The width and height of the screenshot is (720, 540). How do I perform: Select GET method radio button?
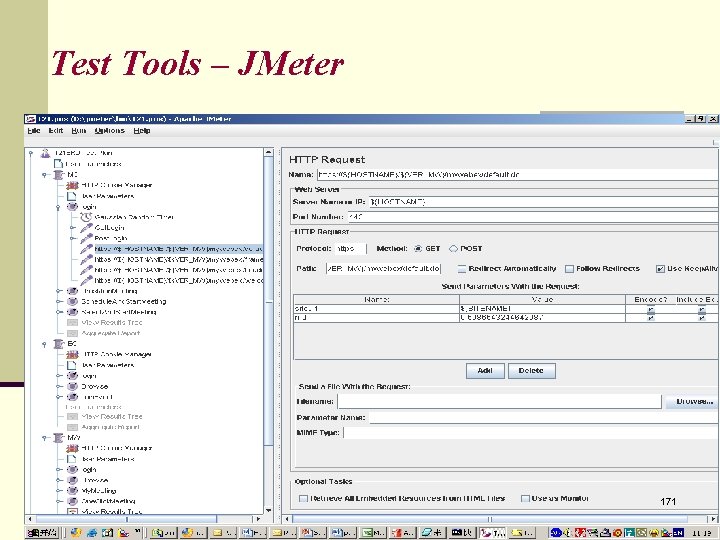pos(417,248)
